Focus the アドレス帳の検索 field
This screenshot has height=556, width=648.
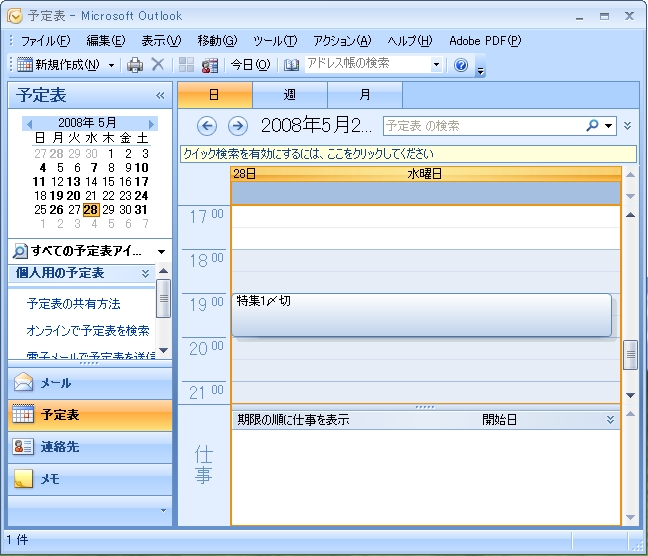[x=368, y=64]
